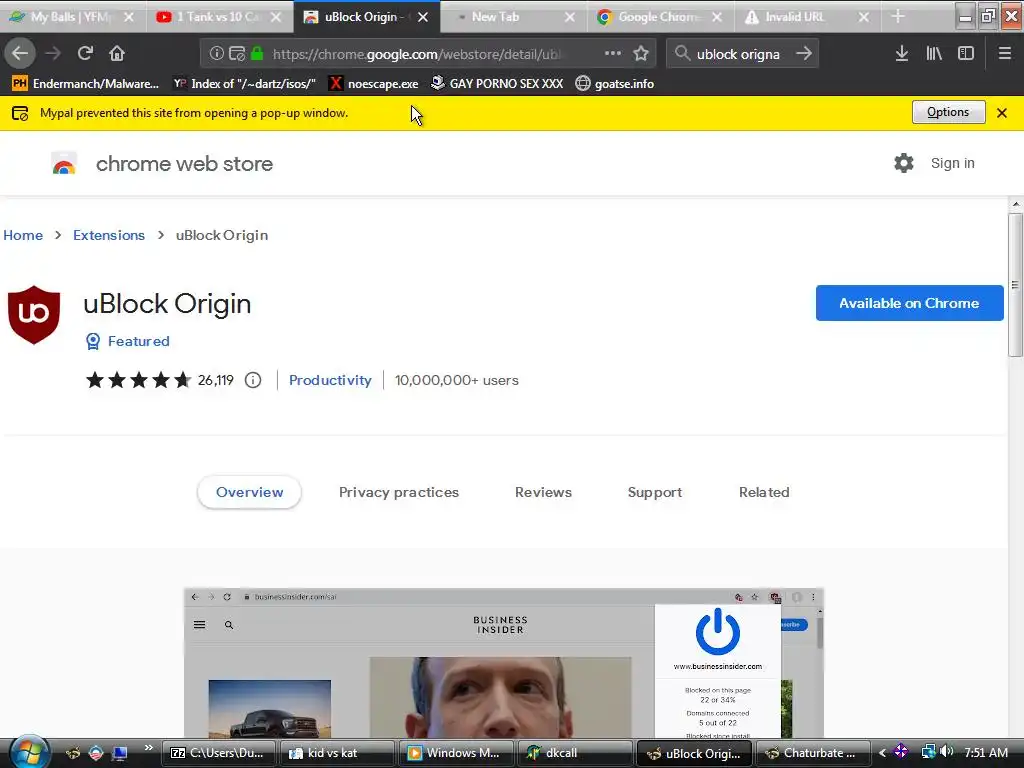This screenshot has width=1024, height=768.
Task: Open the Productivity category link
Action: pyautogui.click(x=330, y=380)
